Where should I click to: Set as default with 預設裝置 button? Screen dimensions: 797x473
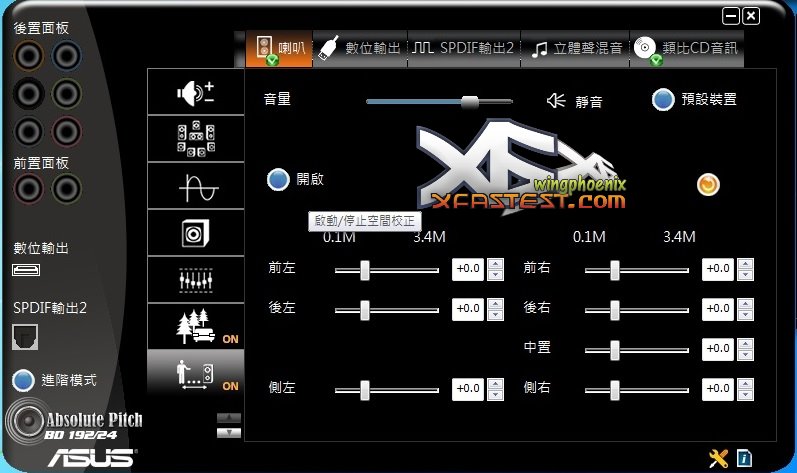point(663,100)
